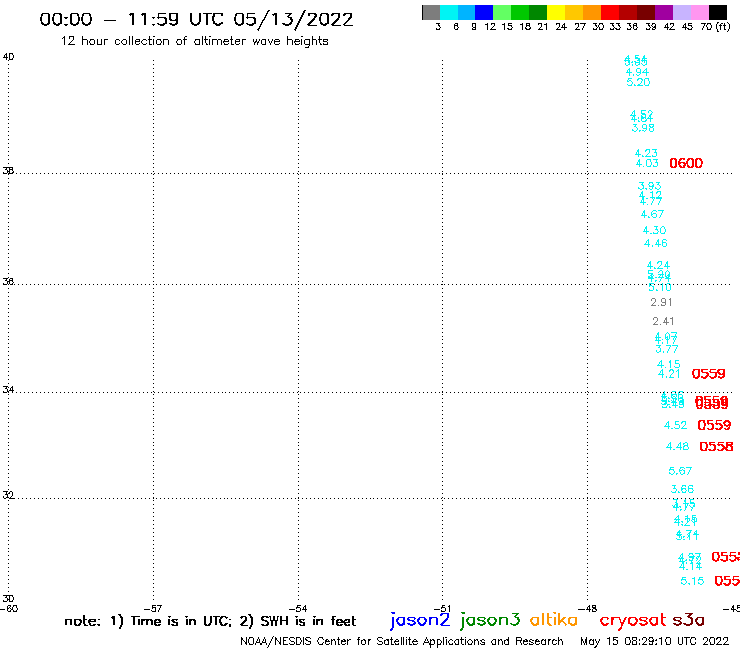Select the 5.67 wave height value
This screenshot has height=650, width=740.
point(680,471)
